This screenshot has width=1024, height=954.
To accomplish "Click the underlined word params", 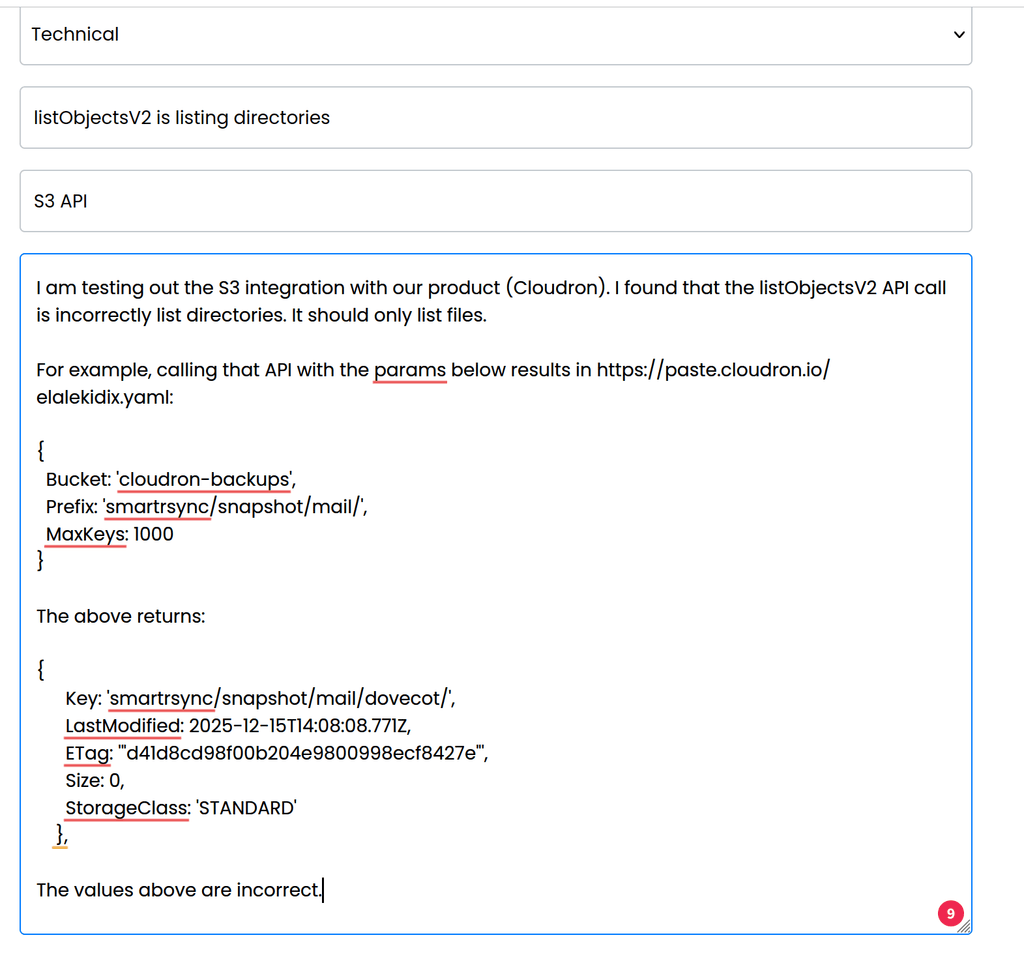I will [410, 369].
